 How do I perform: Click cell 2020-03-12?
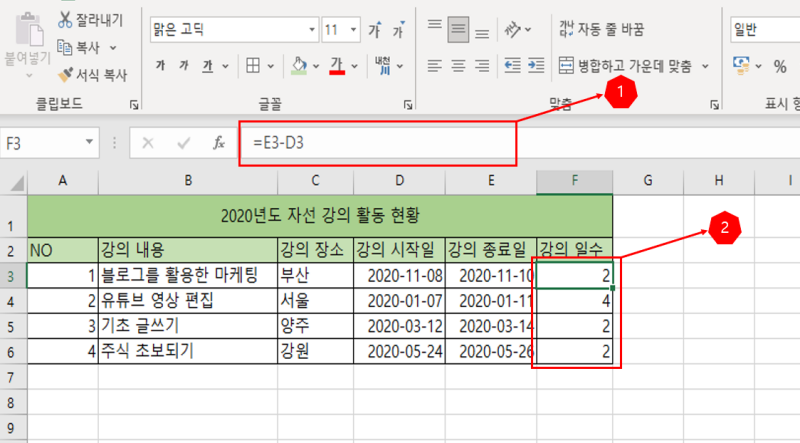point(399,326)
